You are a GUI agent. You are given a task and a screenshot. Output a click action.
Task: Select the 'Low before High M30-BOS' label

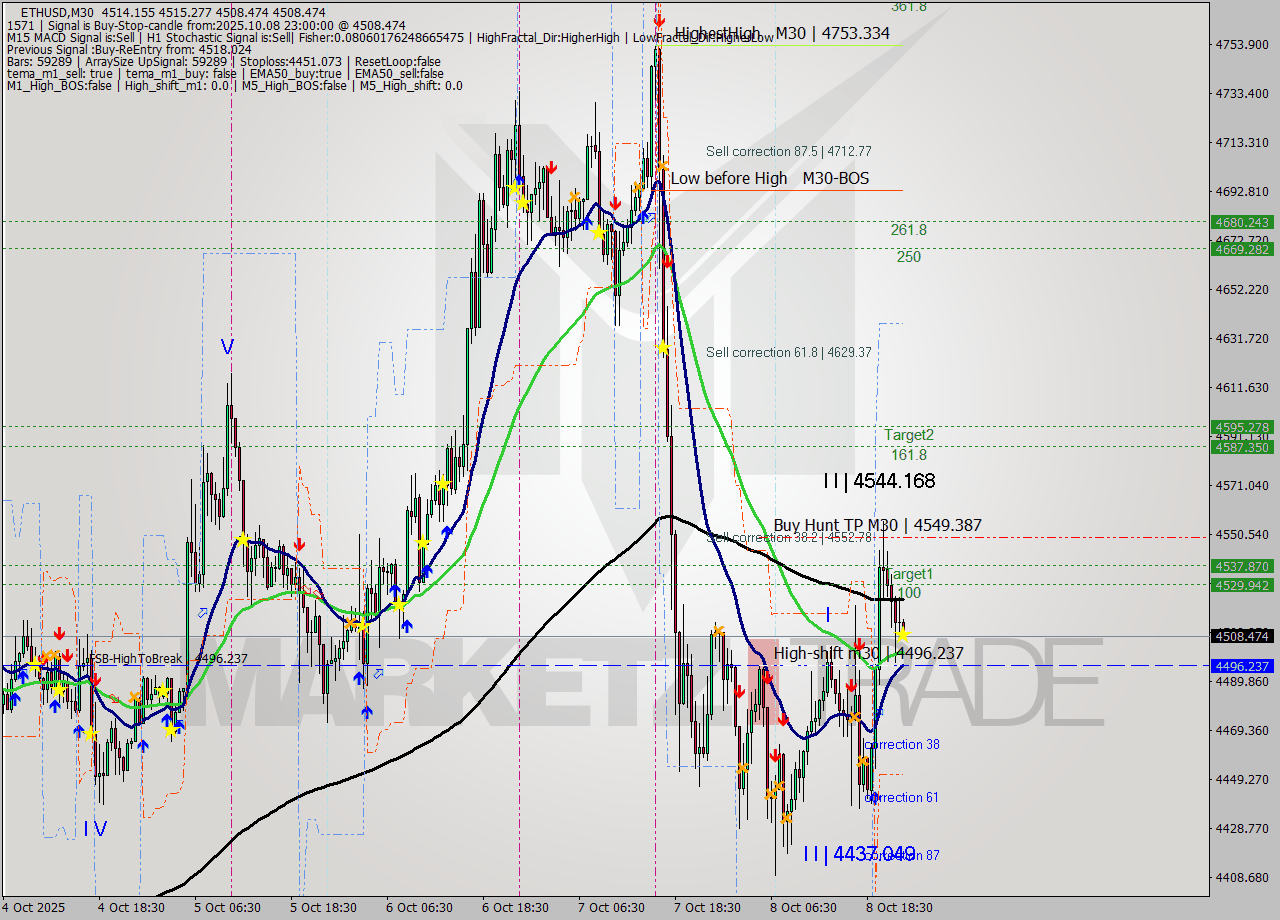point(769,178)
